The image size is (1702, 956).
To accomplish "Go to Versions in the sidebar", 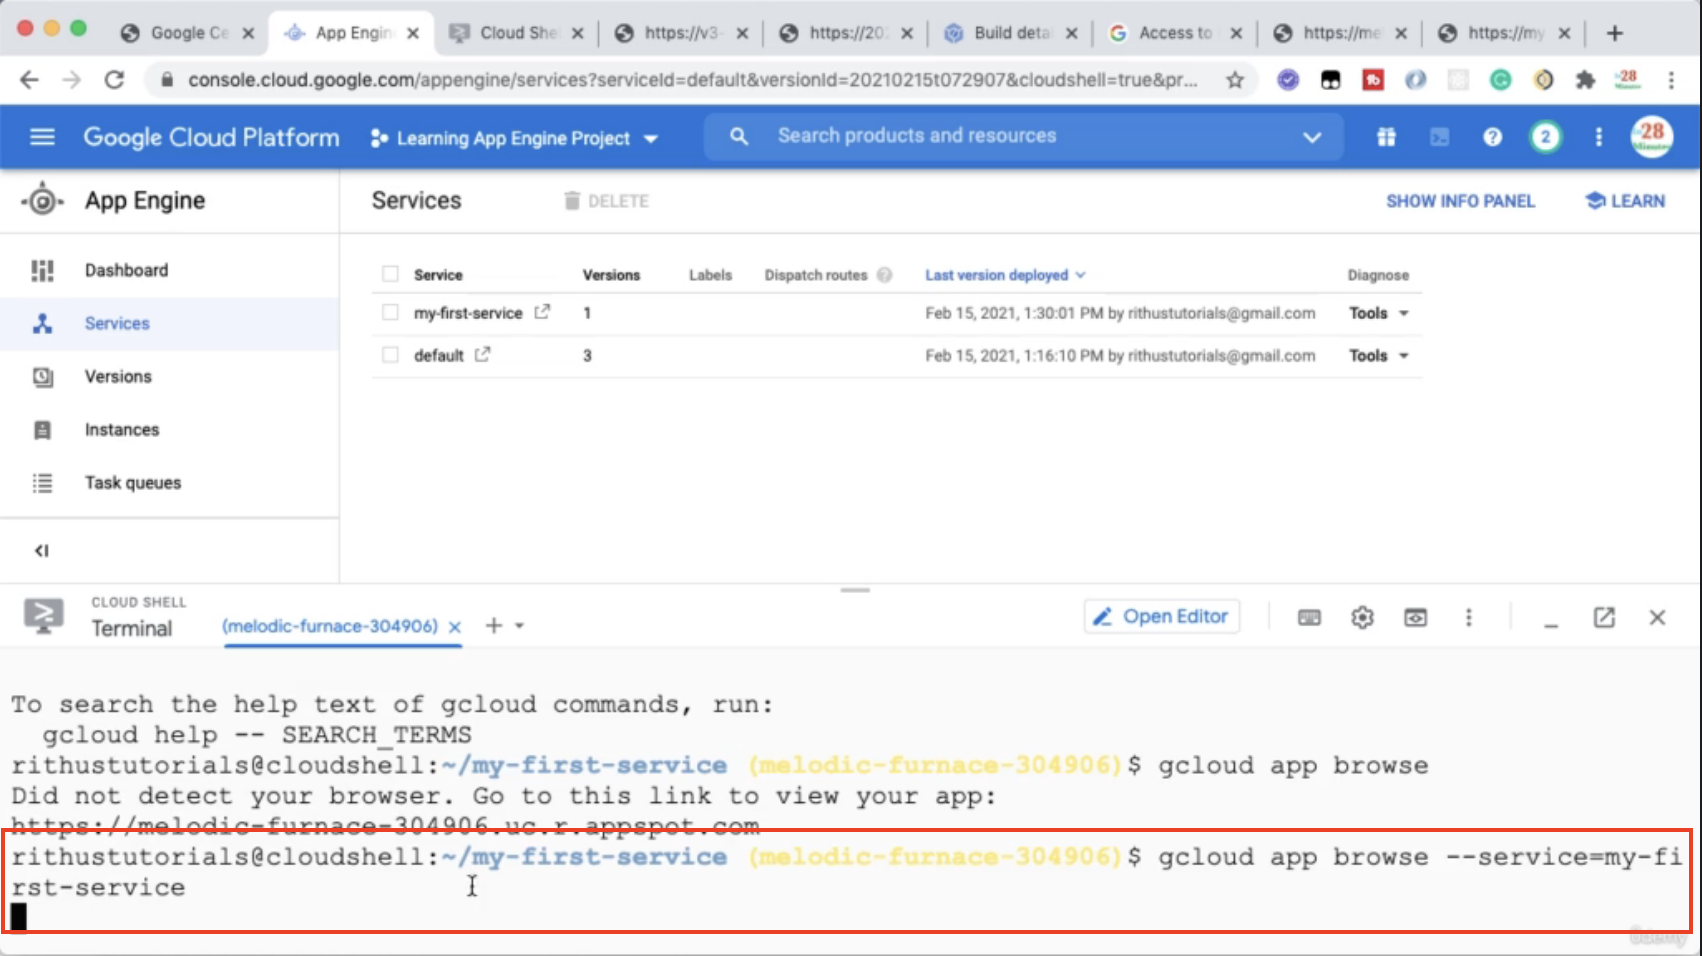I will (170, 376).
